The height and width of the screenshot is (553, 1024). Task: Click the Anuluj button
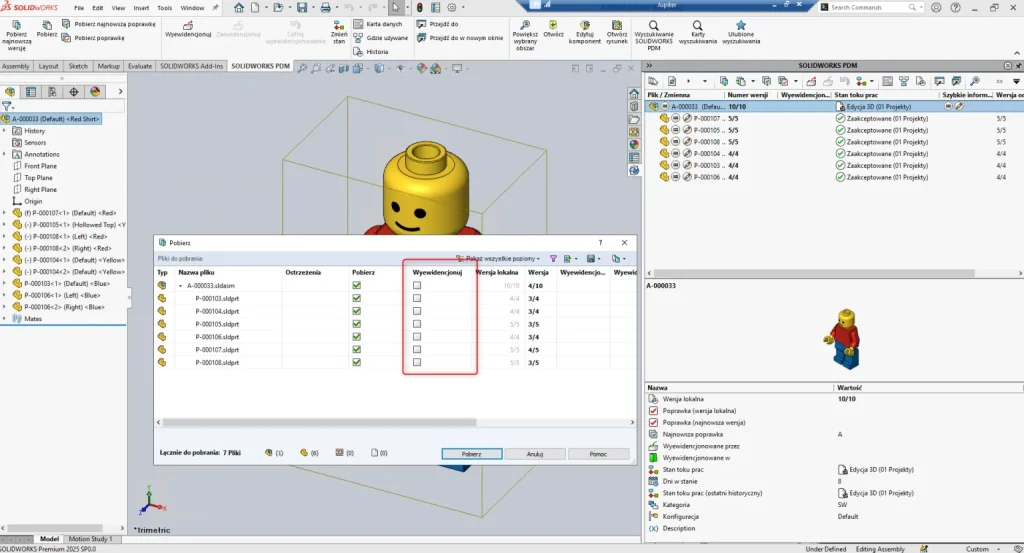535,454
